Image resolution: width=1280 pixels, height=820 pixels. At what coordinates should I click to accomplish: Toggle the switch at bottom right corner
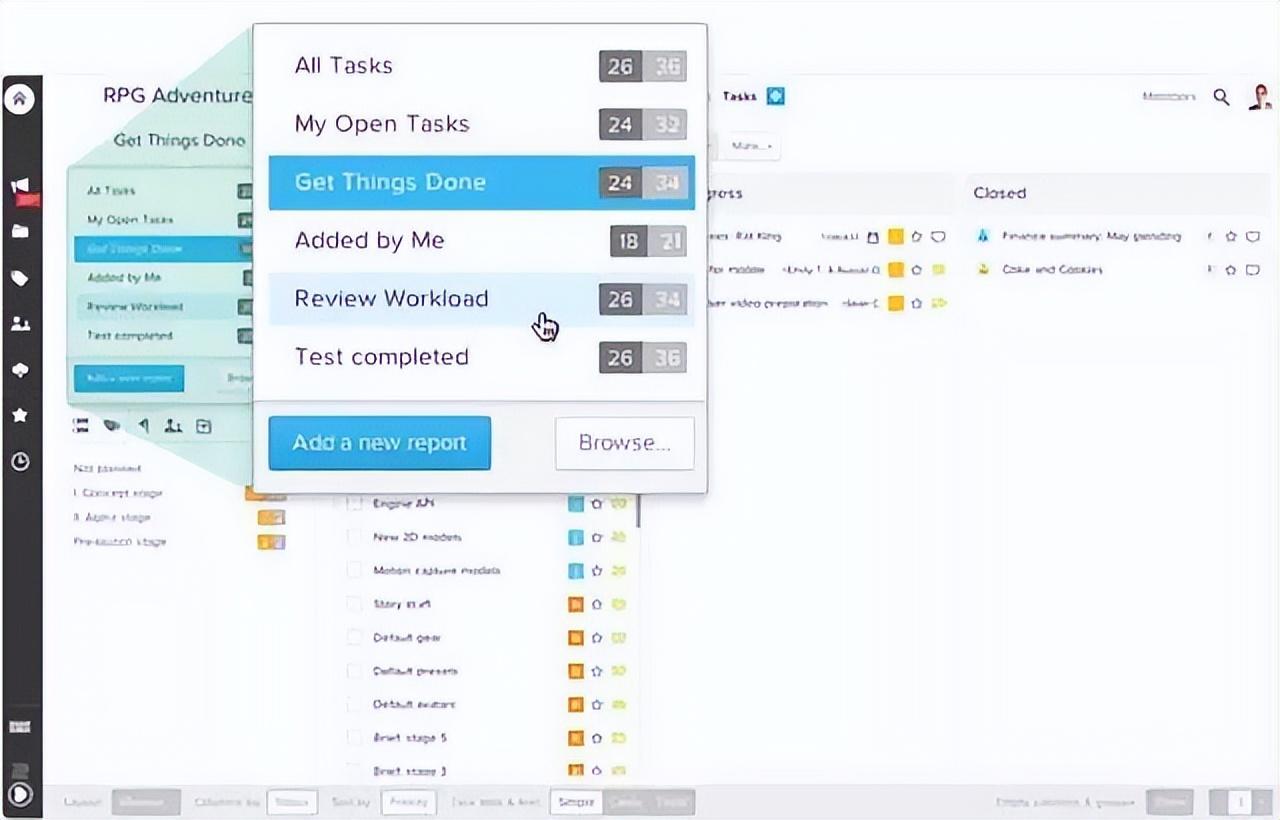coord(1239,802)
